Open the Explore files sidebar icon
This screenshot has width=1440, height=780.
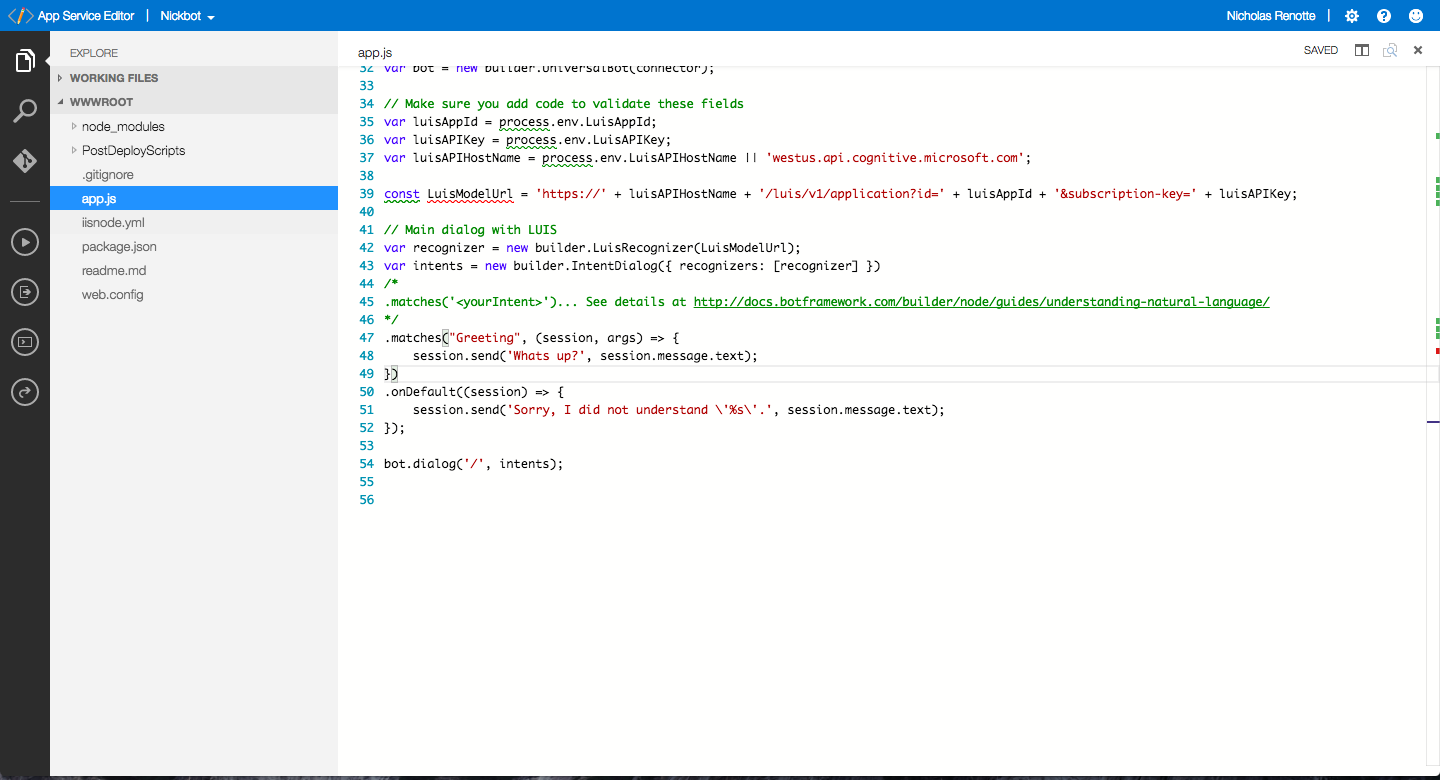pyautogui.click(x=25, y=61)
